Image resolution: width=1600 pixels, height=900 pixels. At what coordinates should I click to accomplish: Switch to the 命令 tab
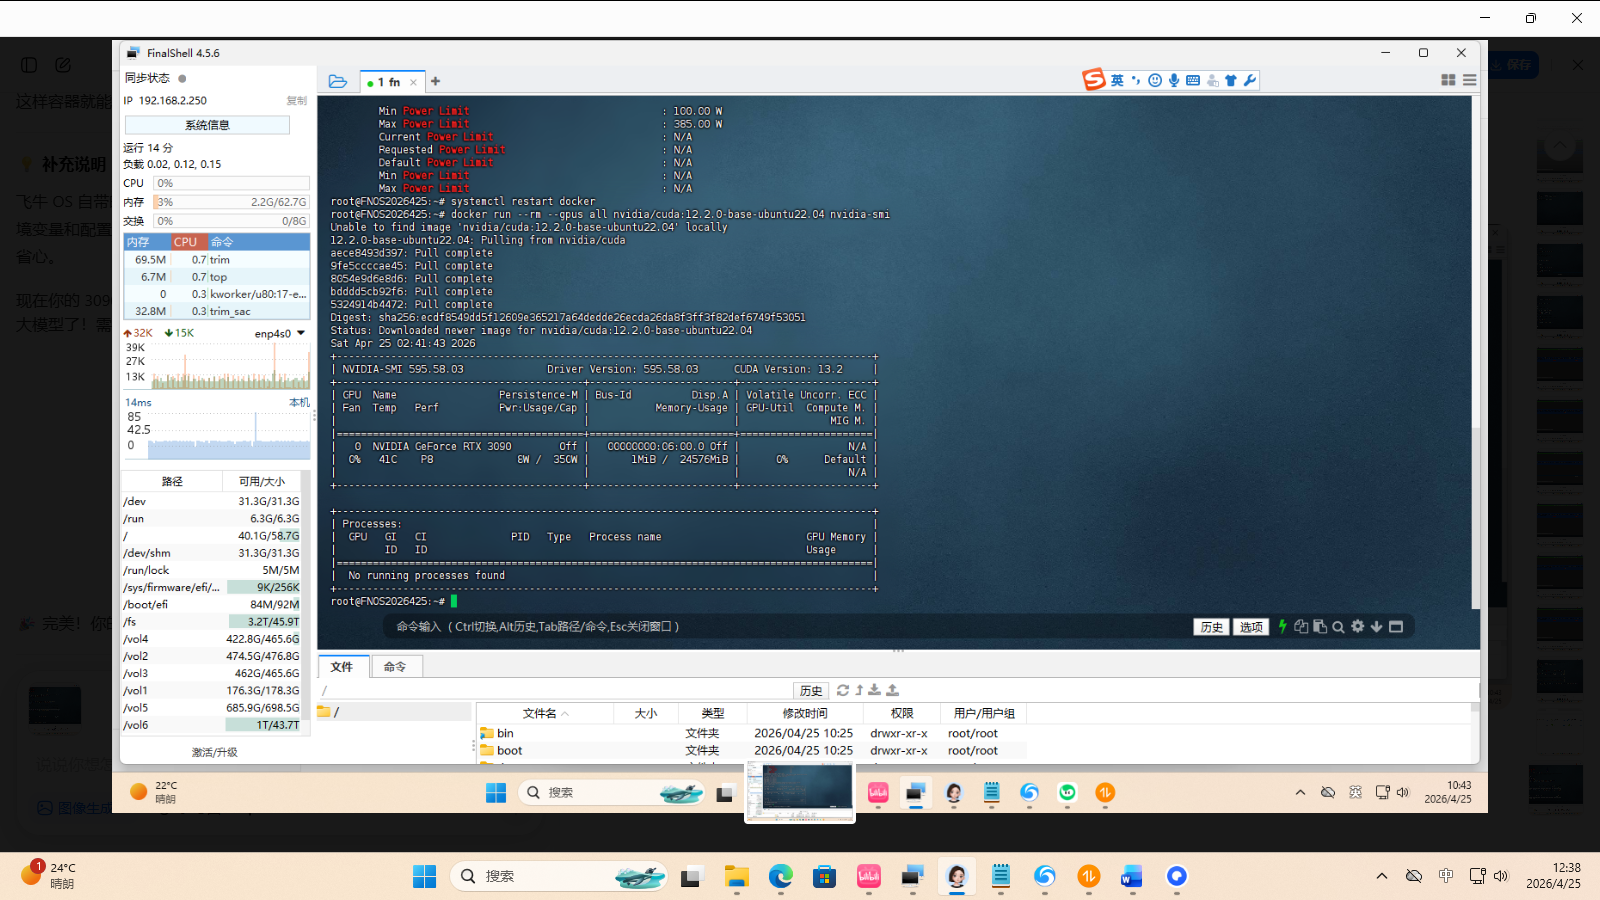pos(395,667)
